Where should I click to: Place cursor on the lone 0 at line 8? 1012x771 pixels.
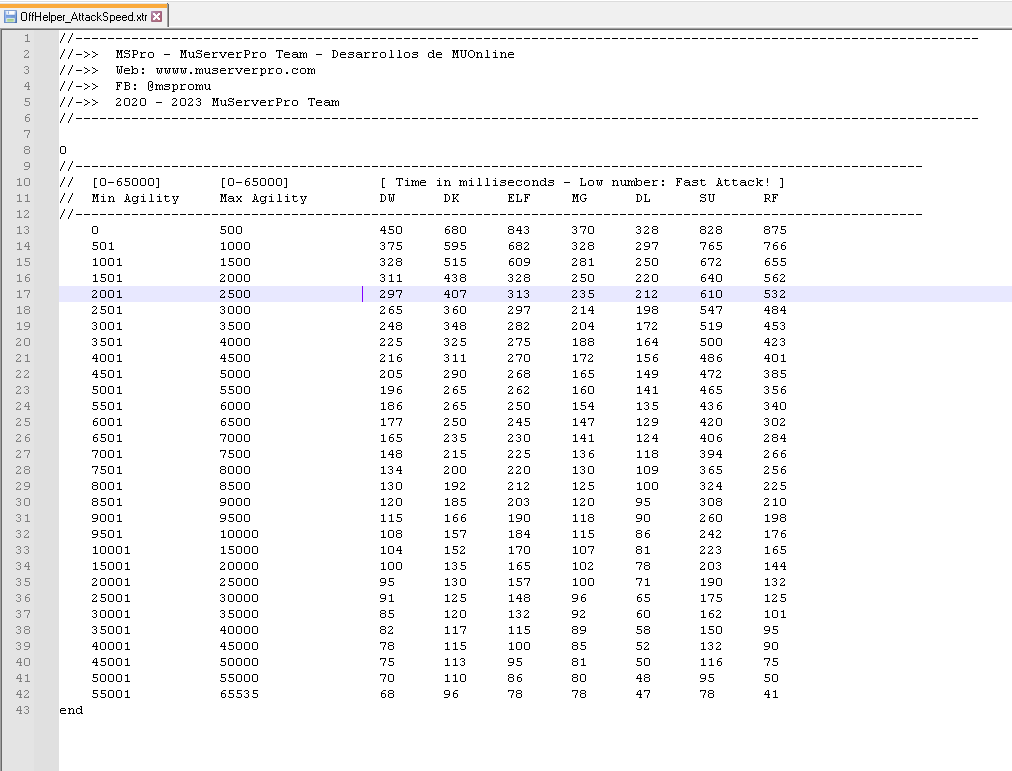[63, 150]
